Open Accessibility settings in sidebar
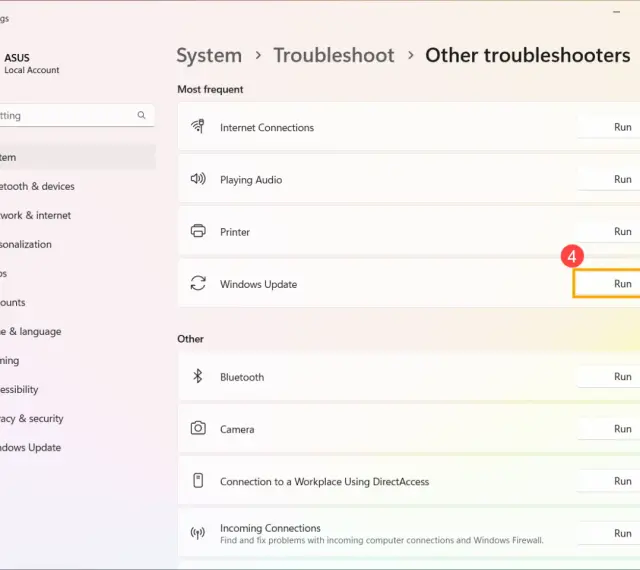 pos(19,389)
